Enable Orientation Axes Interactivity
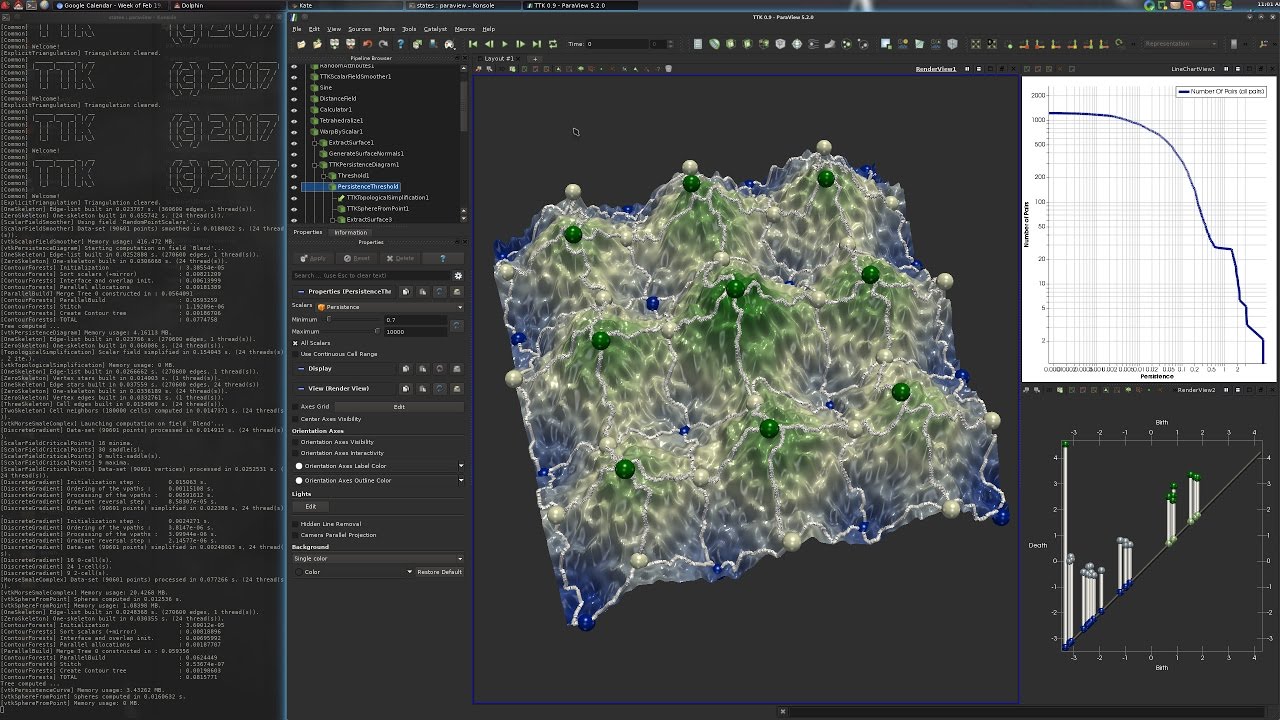The width and height of the screenshot is (1280, 720). coord(296,453)
